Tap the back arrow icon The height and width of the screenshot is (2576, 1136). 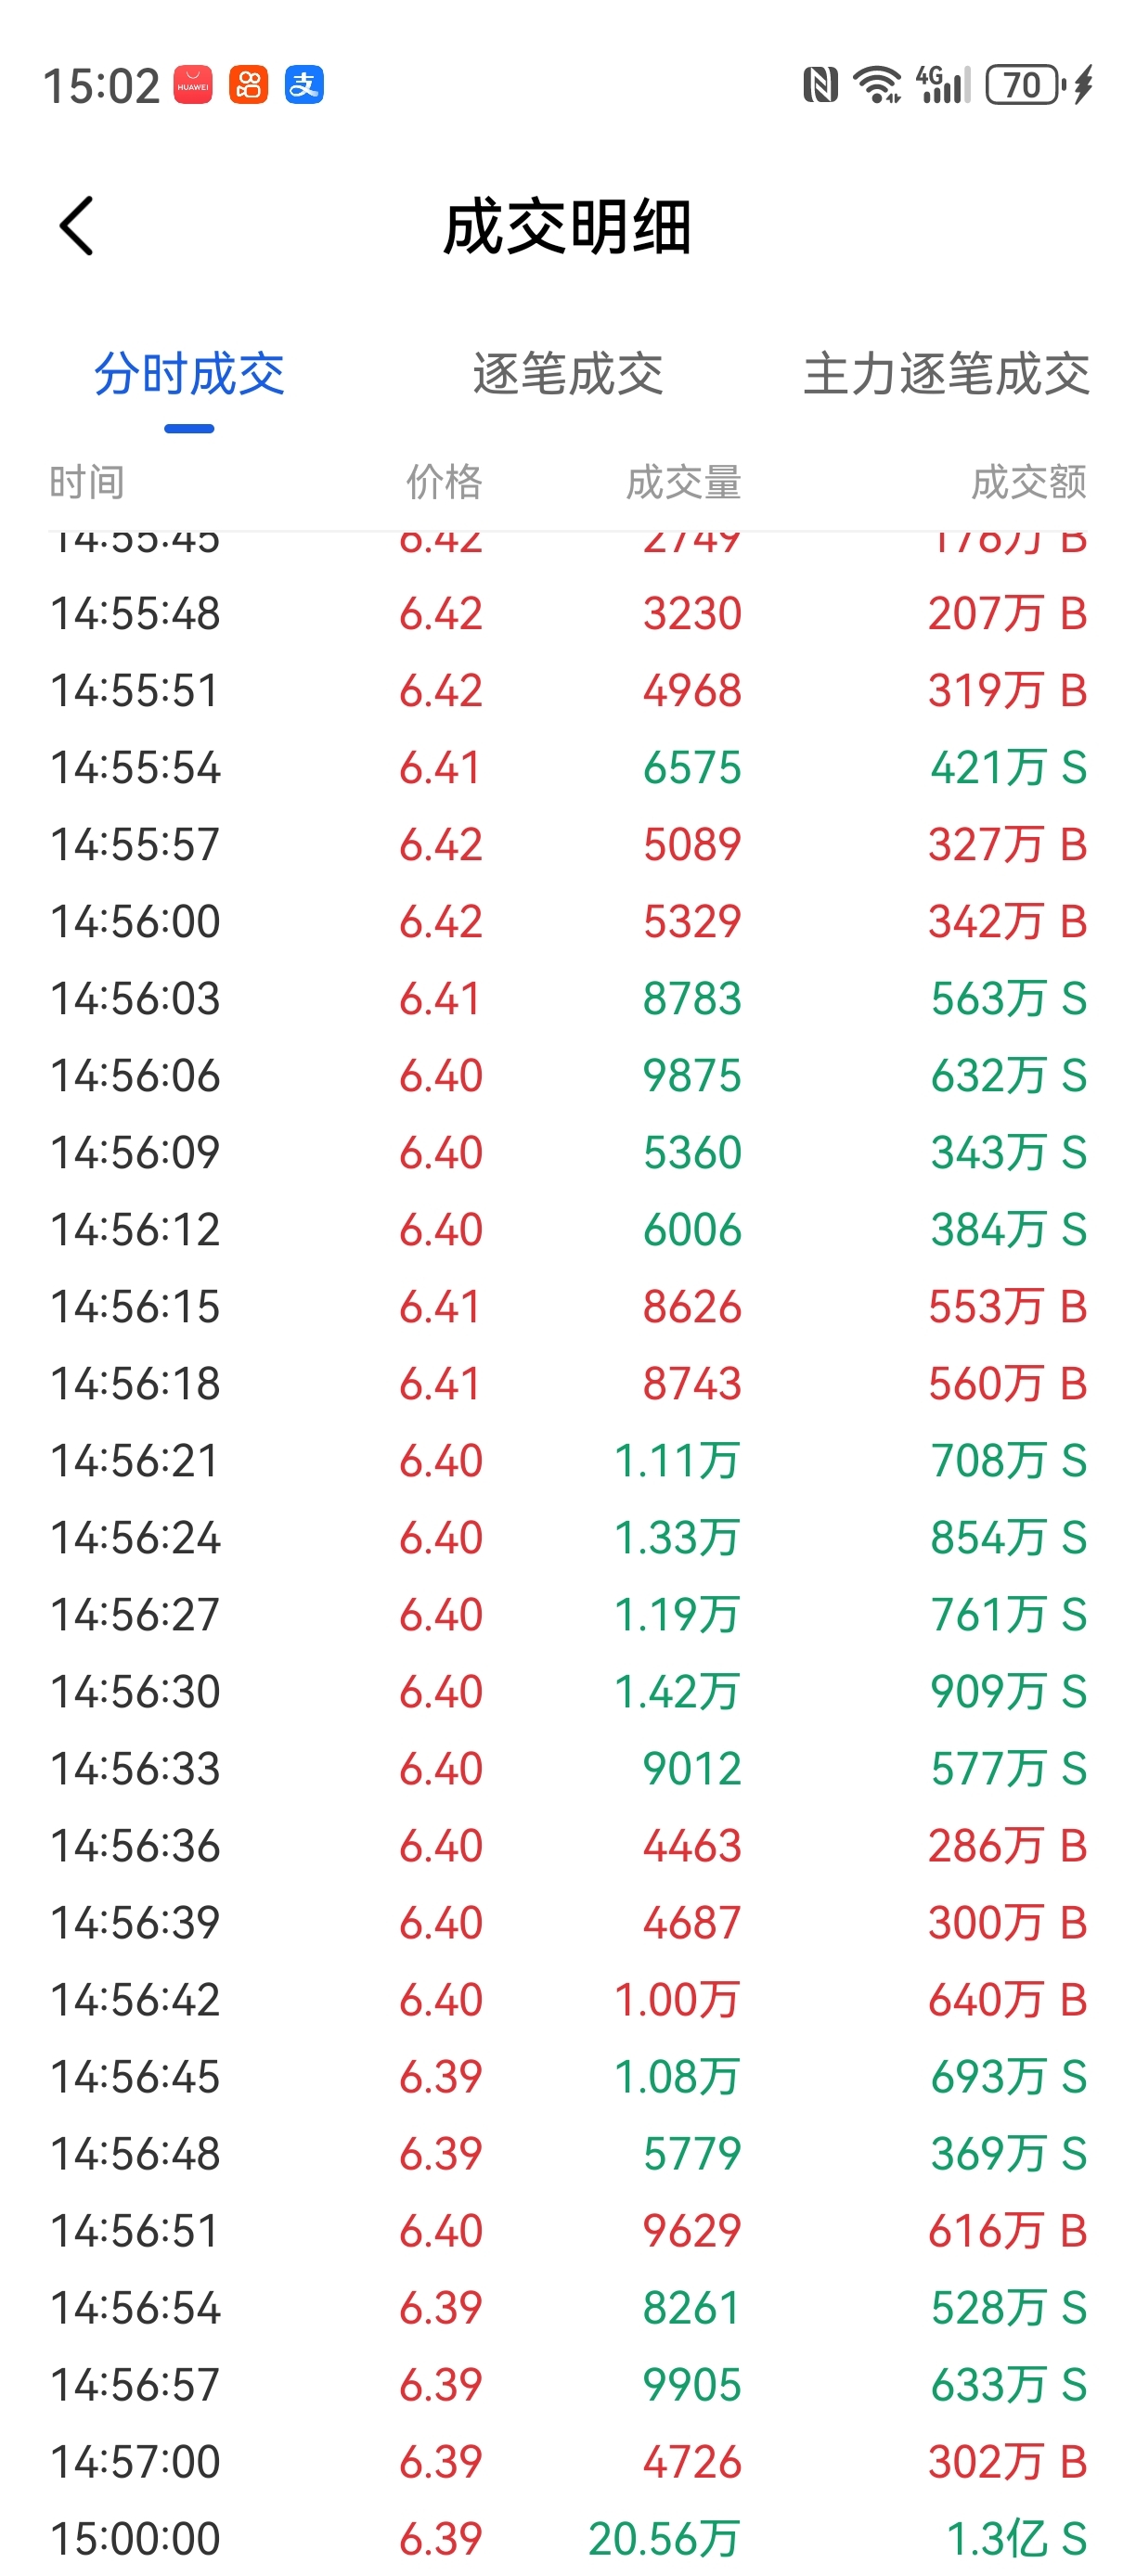77,226
